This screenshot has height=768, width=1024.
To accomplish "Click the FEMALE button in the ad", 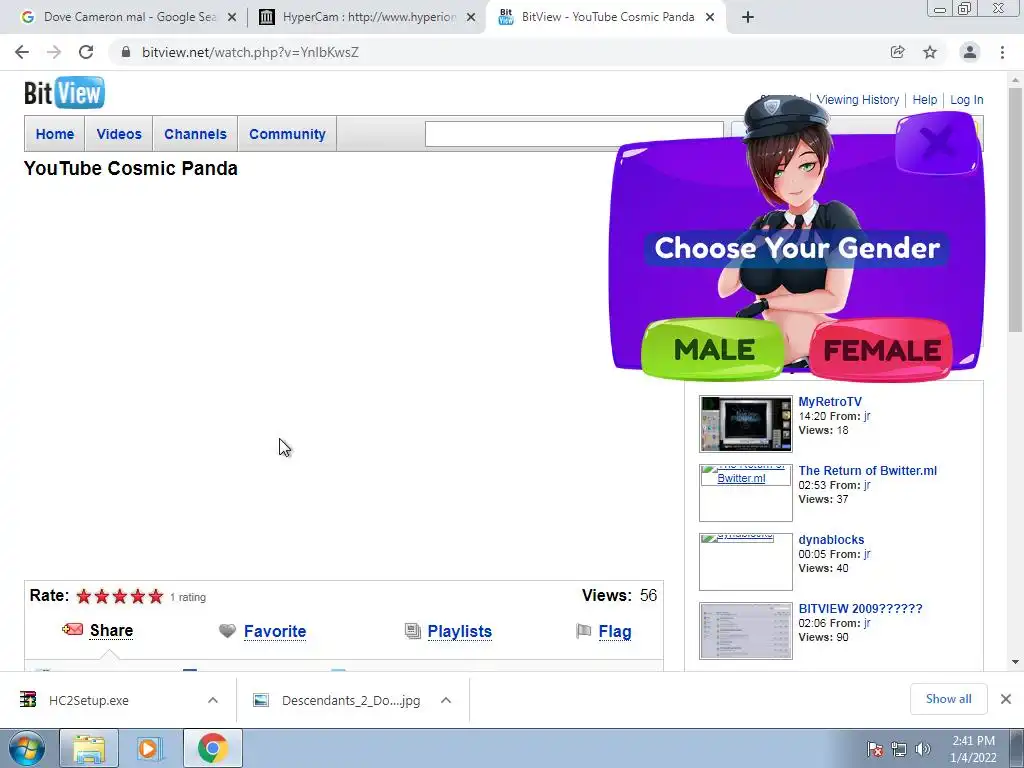I will (881, 351).
